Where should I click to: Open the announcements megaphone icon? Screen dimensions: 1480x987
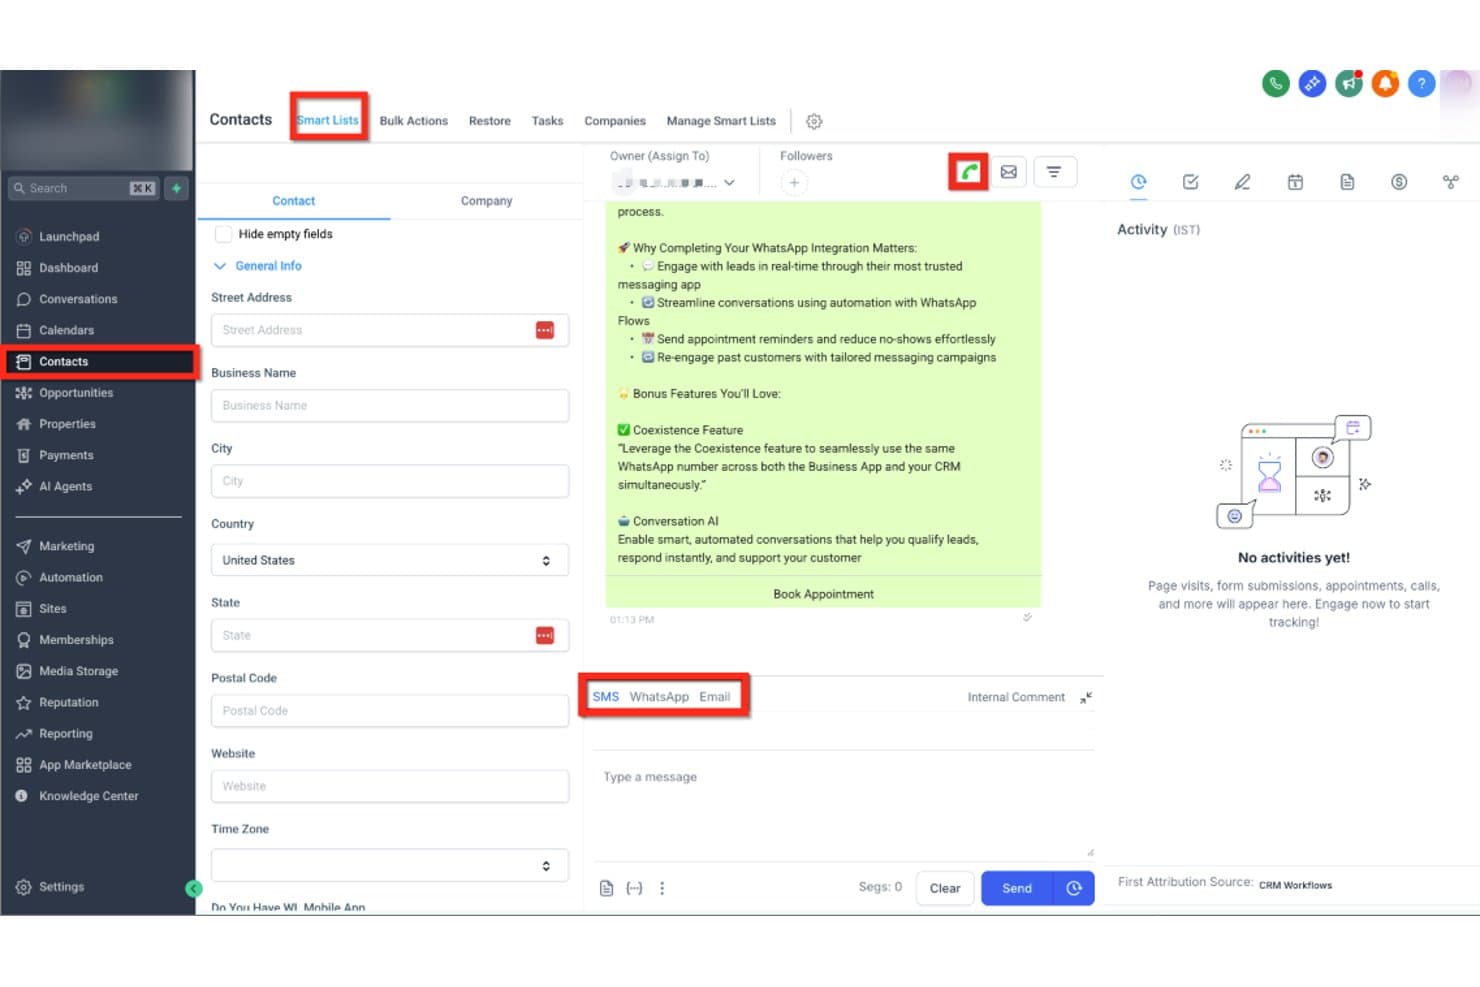coord(1349,84)
